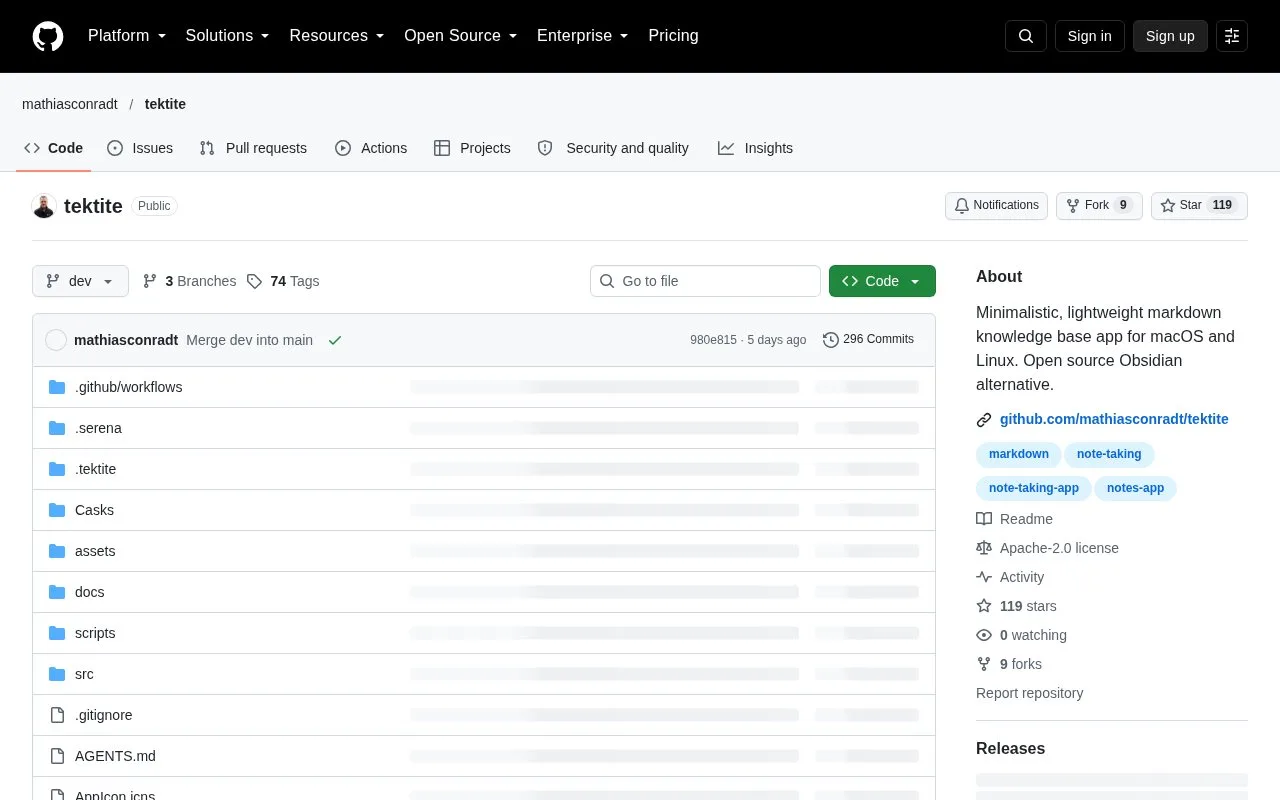The height and width of the screenshot is (800, 1280).
Task: Switch to the Insights tab
Action: tap(756, 148)
